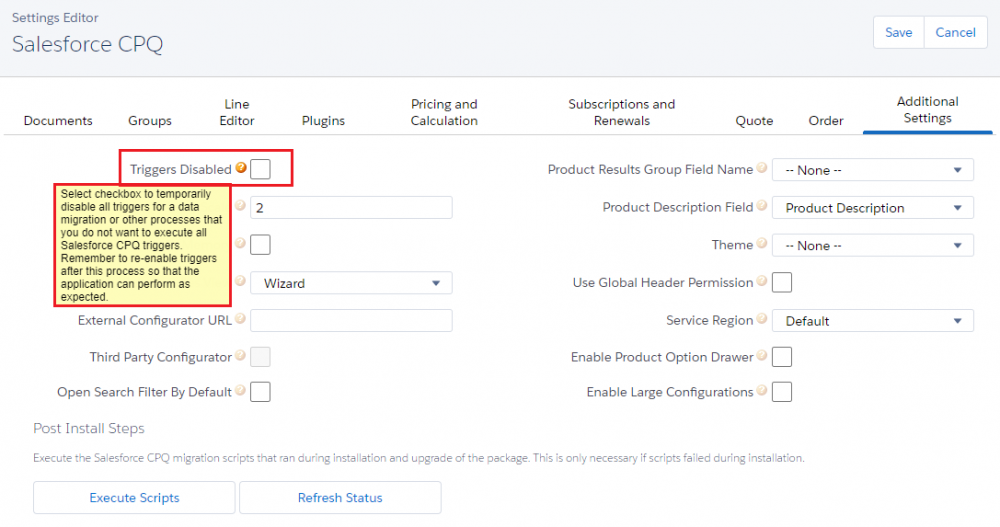Check the Third Party Configurator checkbox

click(260, 357)
